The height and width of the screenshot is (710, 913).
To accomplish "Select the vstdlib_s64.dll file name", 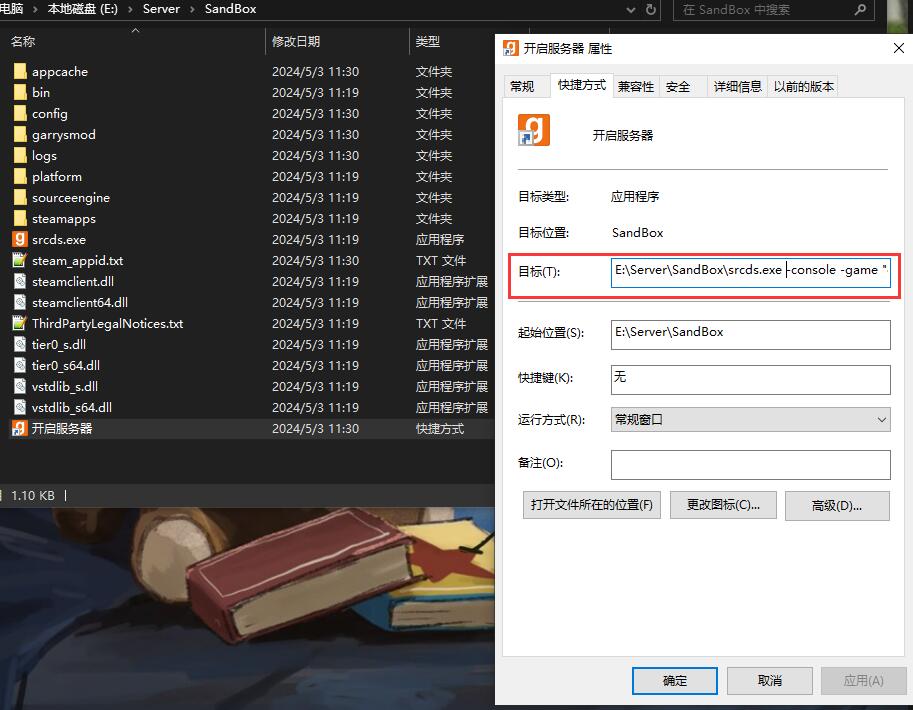I will pyautogui.click(x=72, y=408).
